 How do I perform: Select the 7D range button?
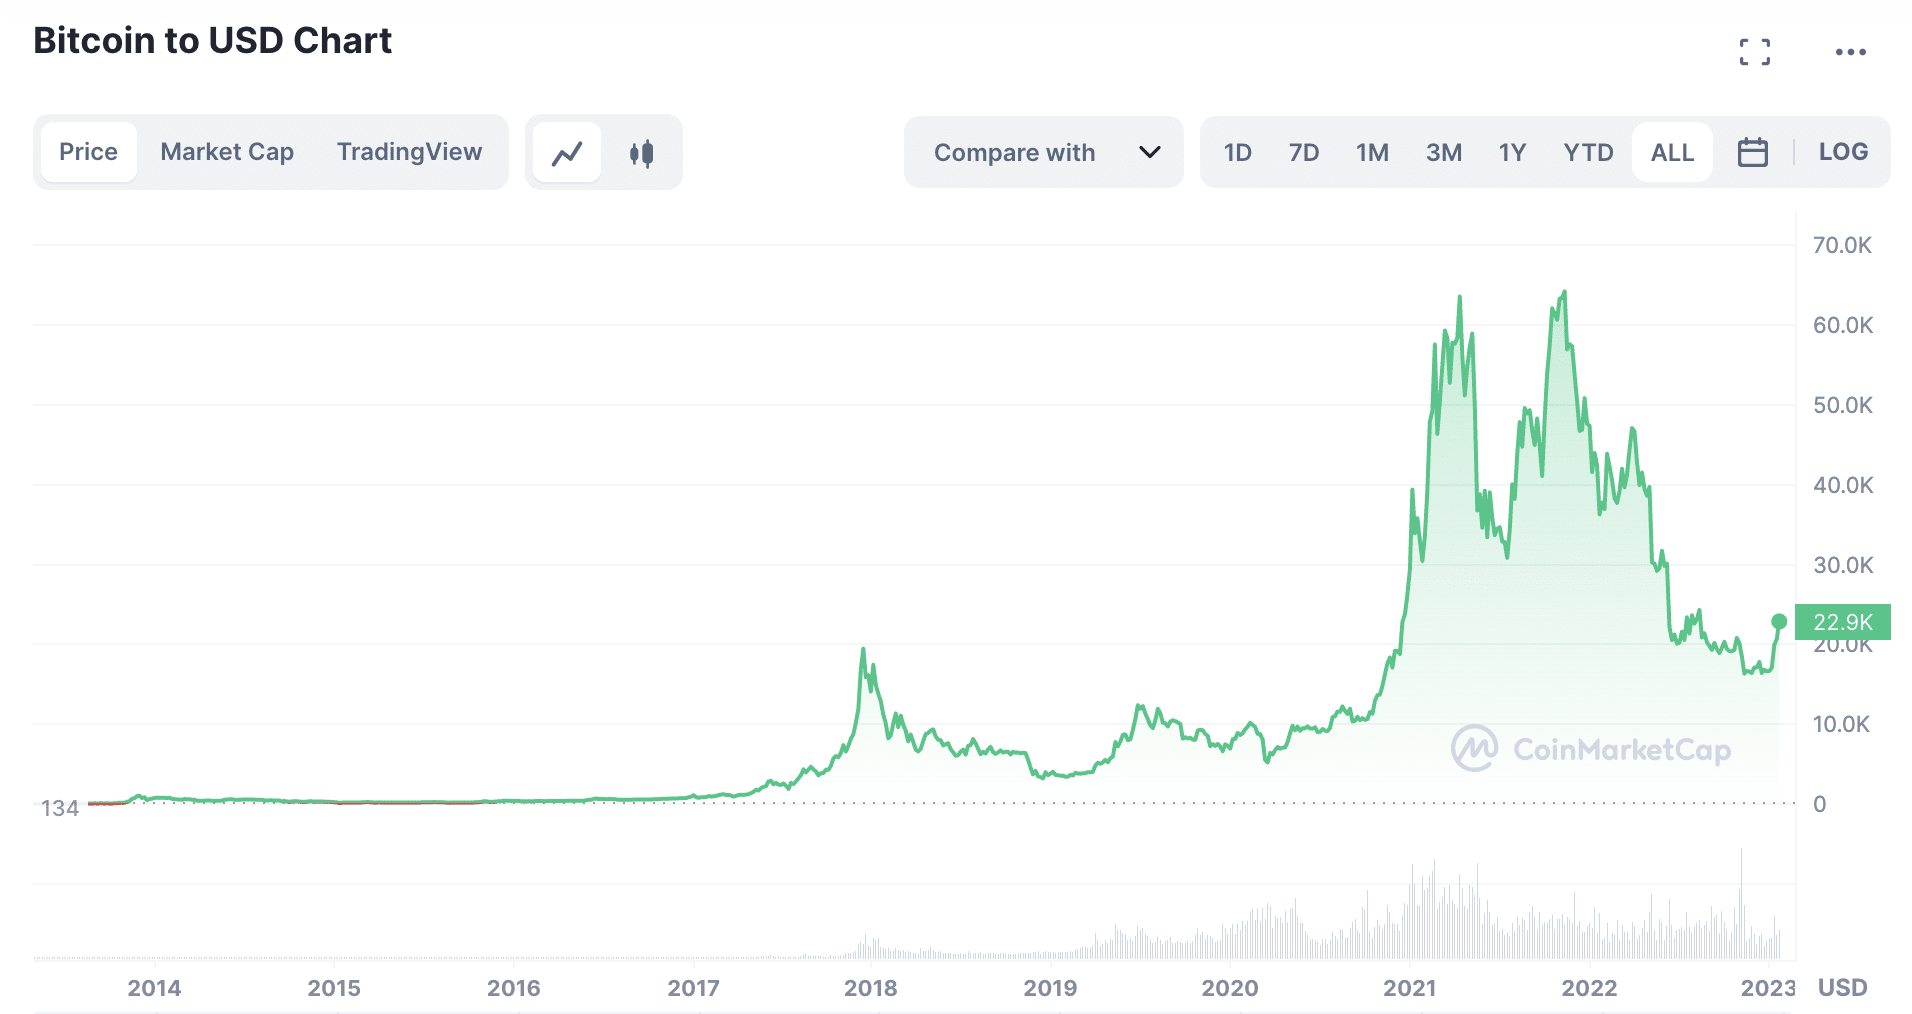pyautogui.click(x=1303, y=152)
